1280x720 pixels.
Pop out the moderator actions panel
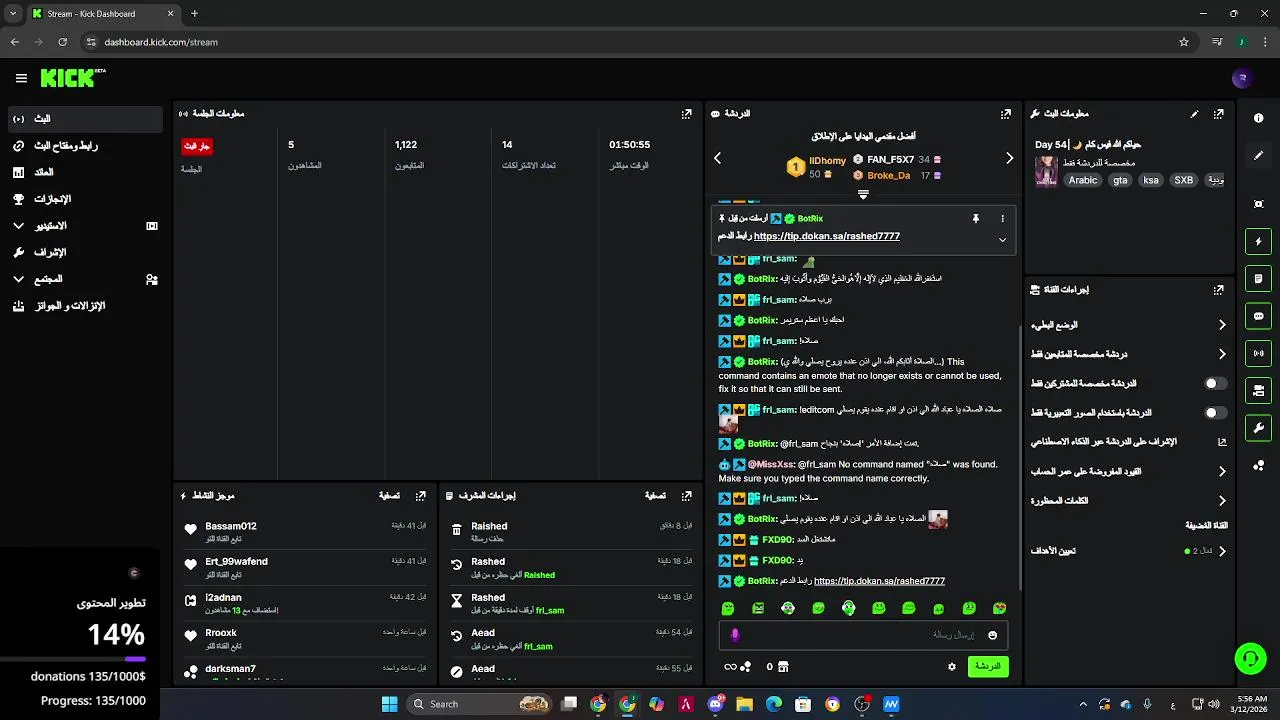pyautogui.click(x=687, y=495)
